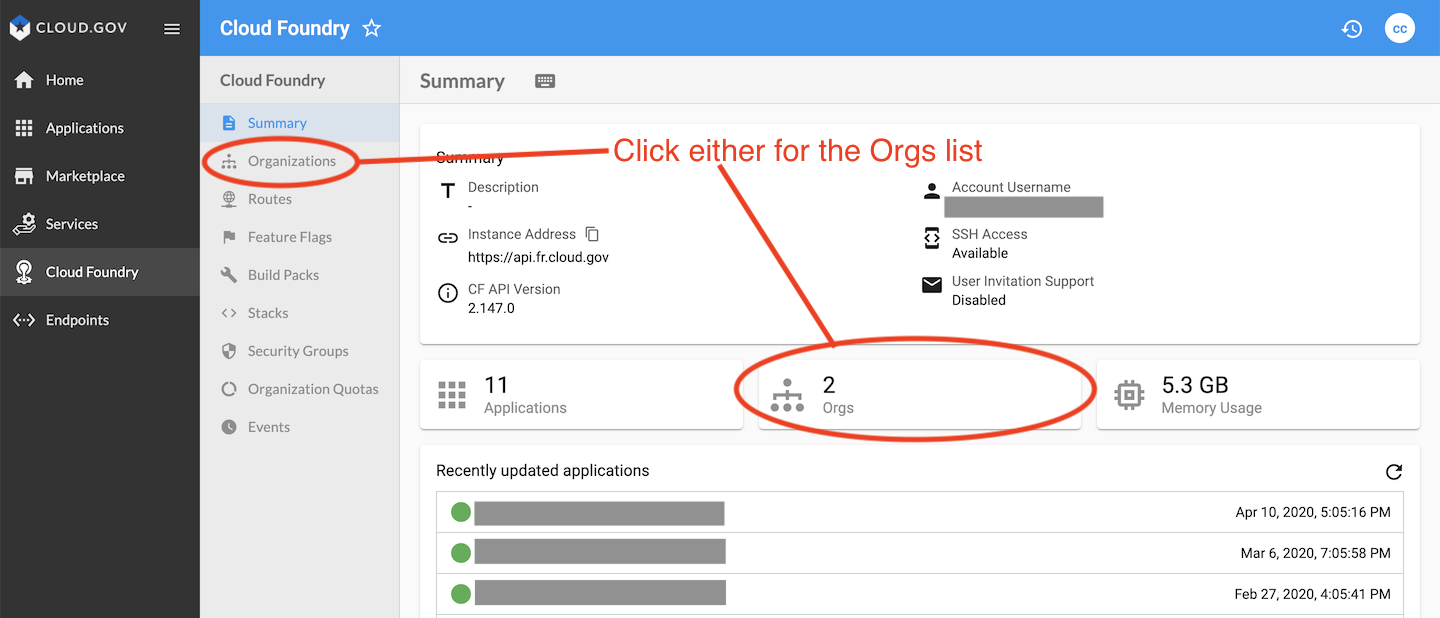This screenshot has width=1440, height=618.
Task: Open the 11 Applications summary card
Action: point(581,395)
